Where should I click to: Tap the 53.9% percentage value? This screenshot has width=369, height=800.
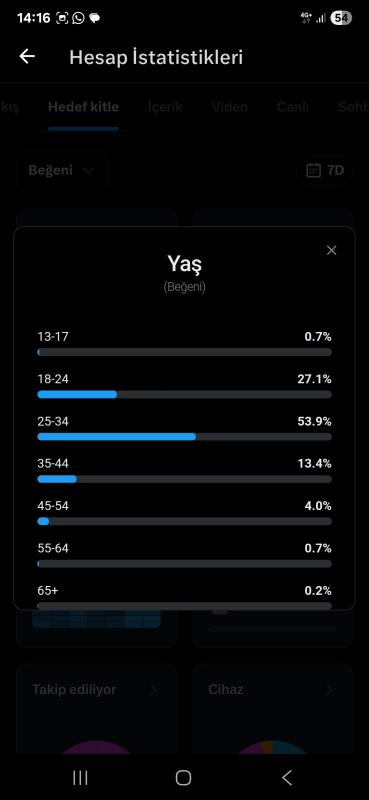pyautogui.click(x=314, y=421)
